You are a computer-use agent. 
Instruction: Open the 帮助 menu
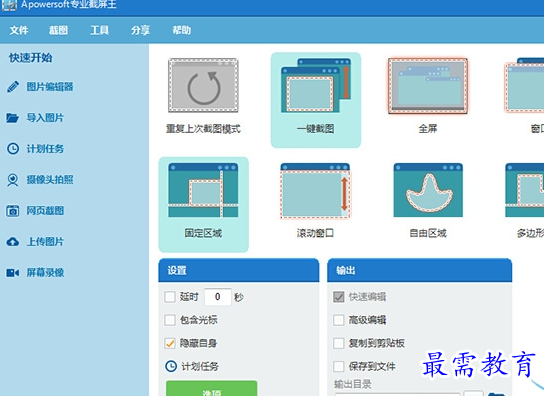point(182,30)
